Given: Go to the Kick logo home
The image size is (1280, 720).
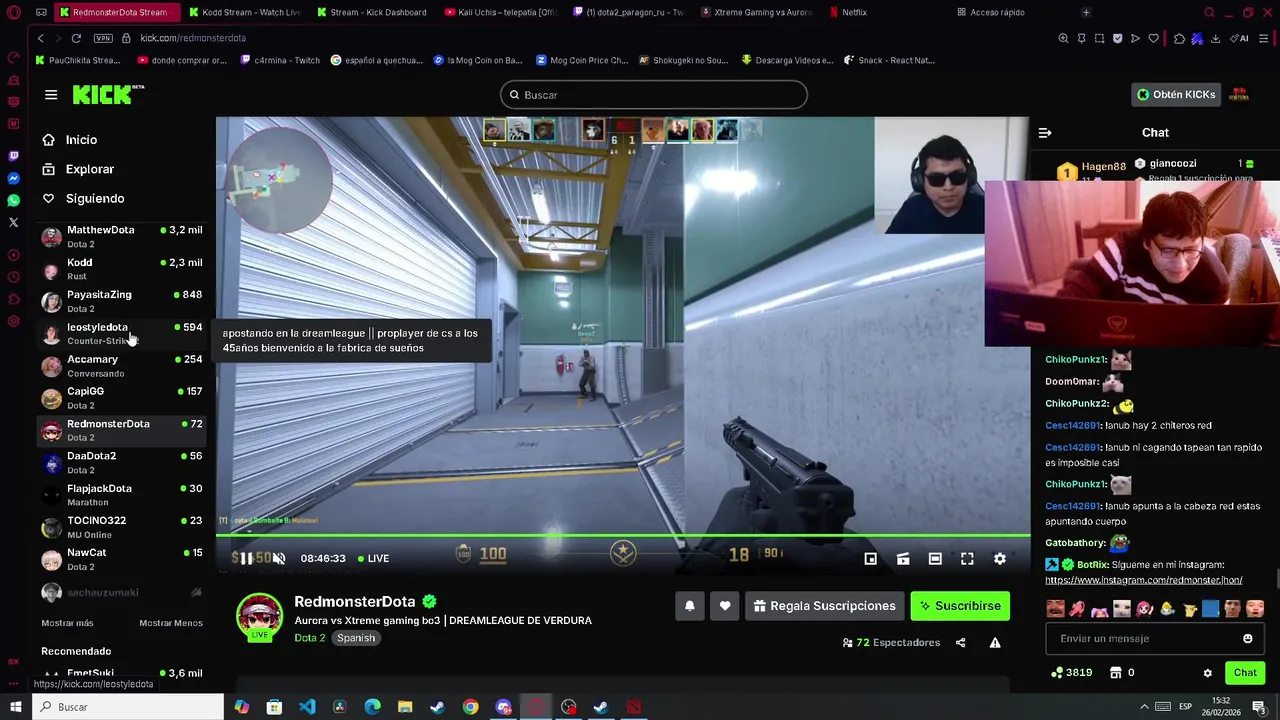Looking at the screenshot, I should point(108,95).
